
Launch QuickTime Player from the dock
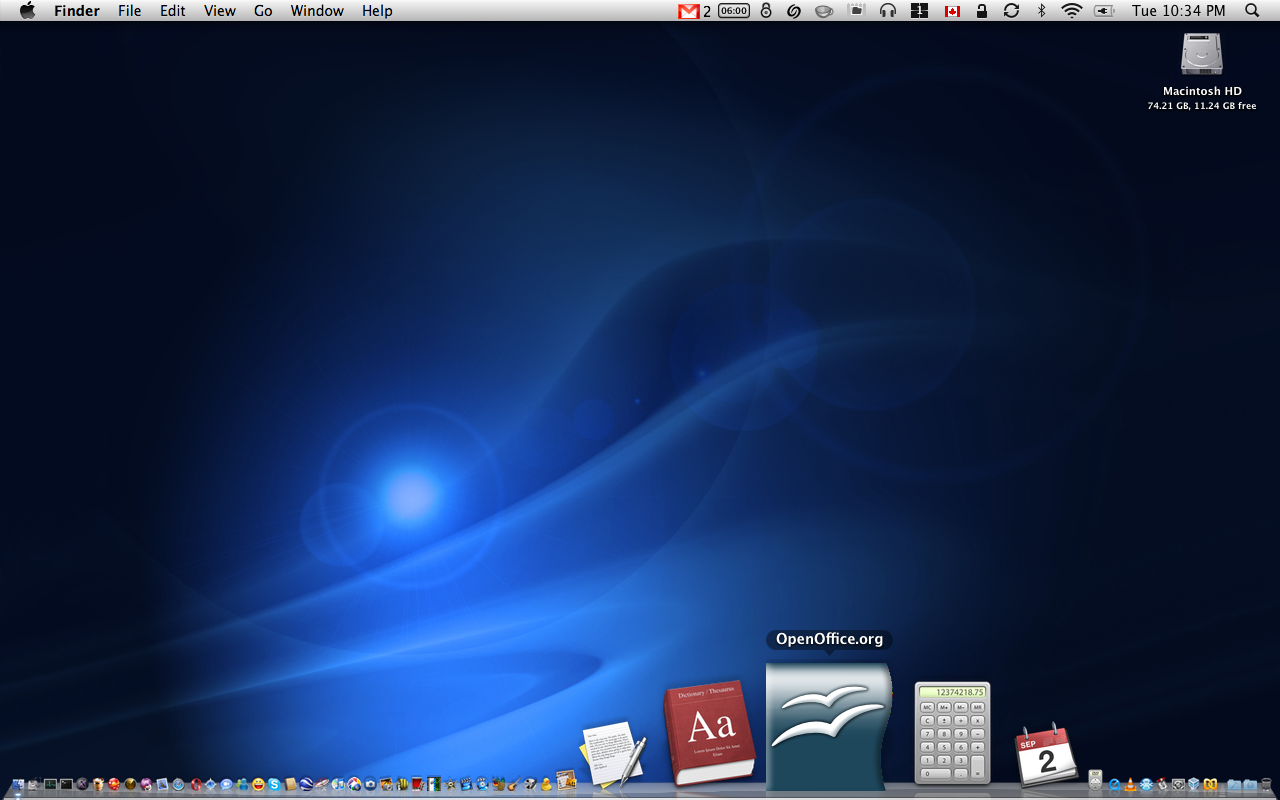pyautogui.click(x=1114, y=785)
